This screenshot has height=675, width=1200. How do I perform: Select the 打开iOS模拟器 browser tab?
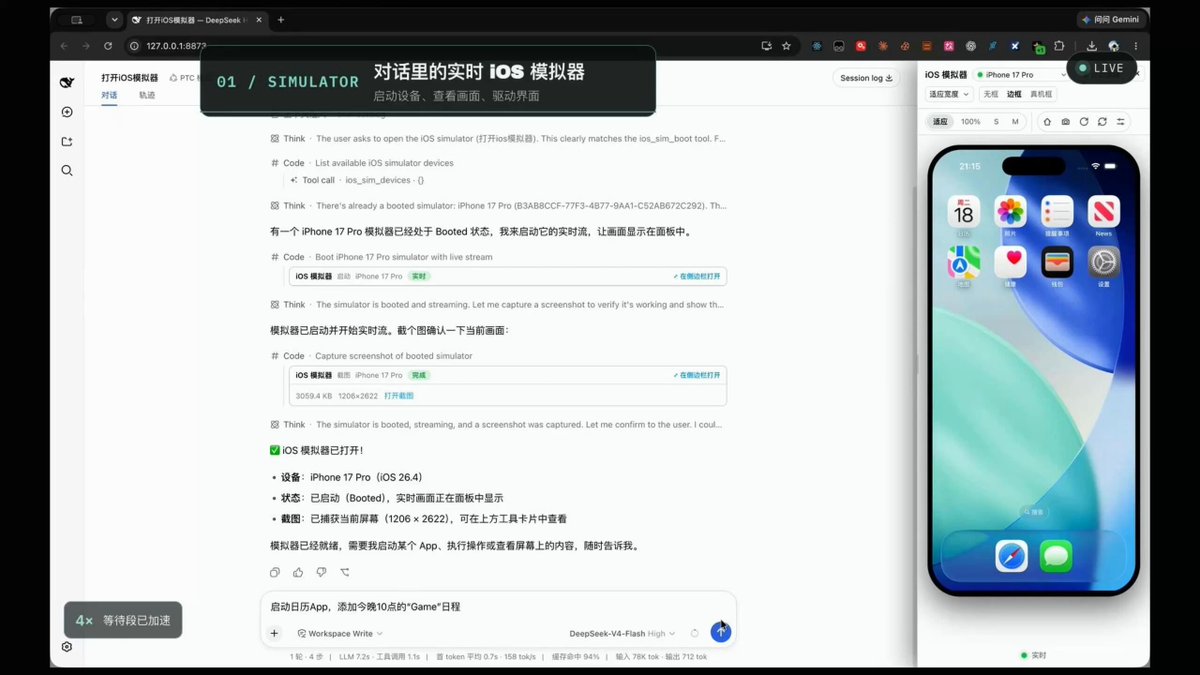tap(198, 19)
